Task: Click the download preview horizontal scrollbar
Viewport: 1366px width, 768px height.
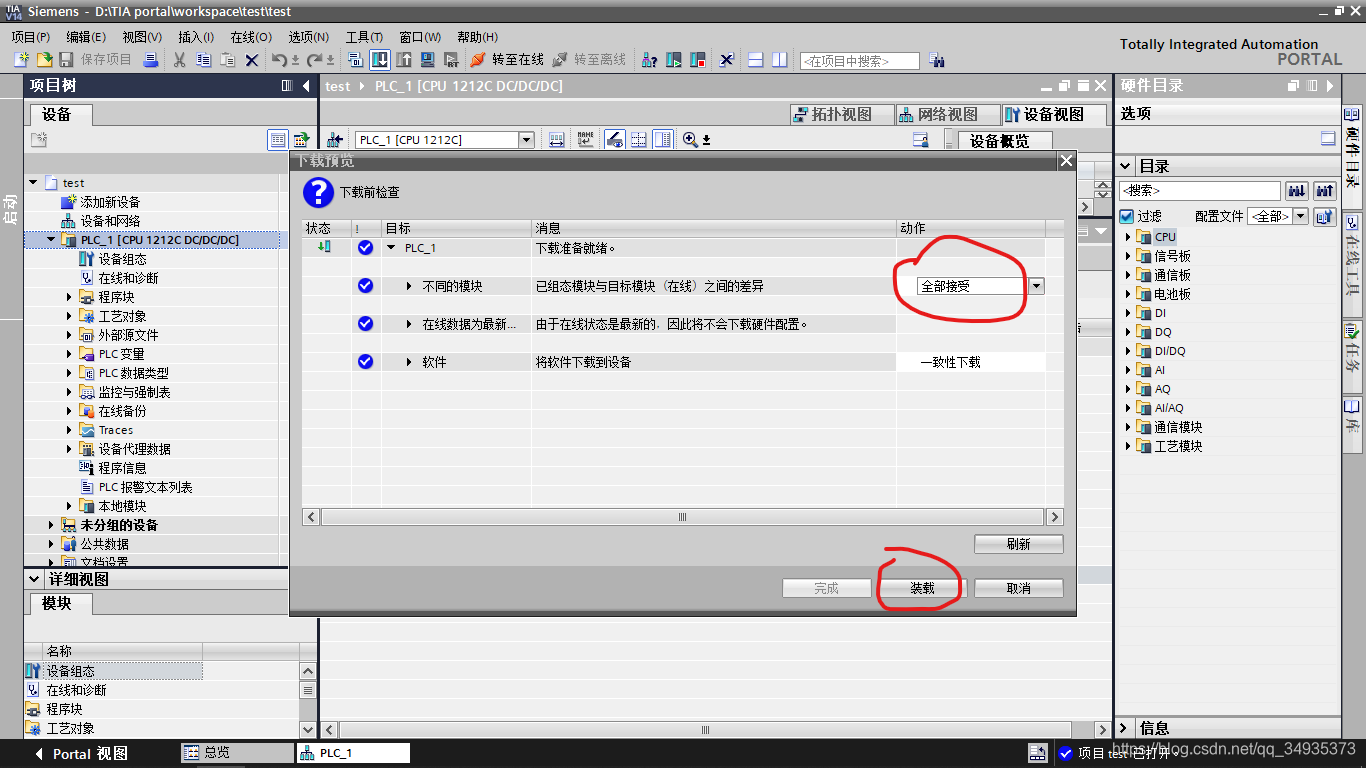Action: pos(683,517)
